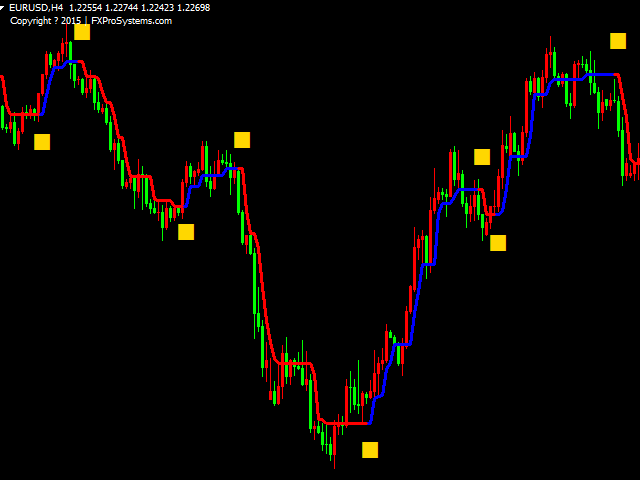Click the yellow square at far left edge
The height and width of the screenshot is (480, 640).
click(x=42, y=142)
